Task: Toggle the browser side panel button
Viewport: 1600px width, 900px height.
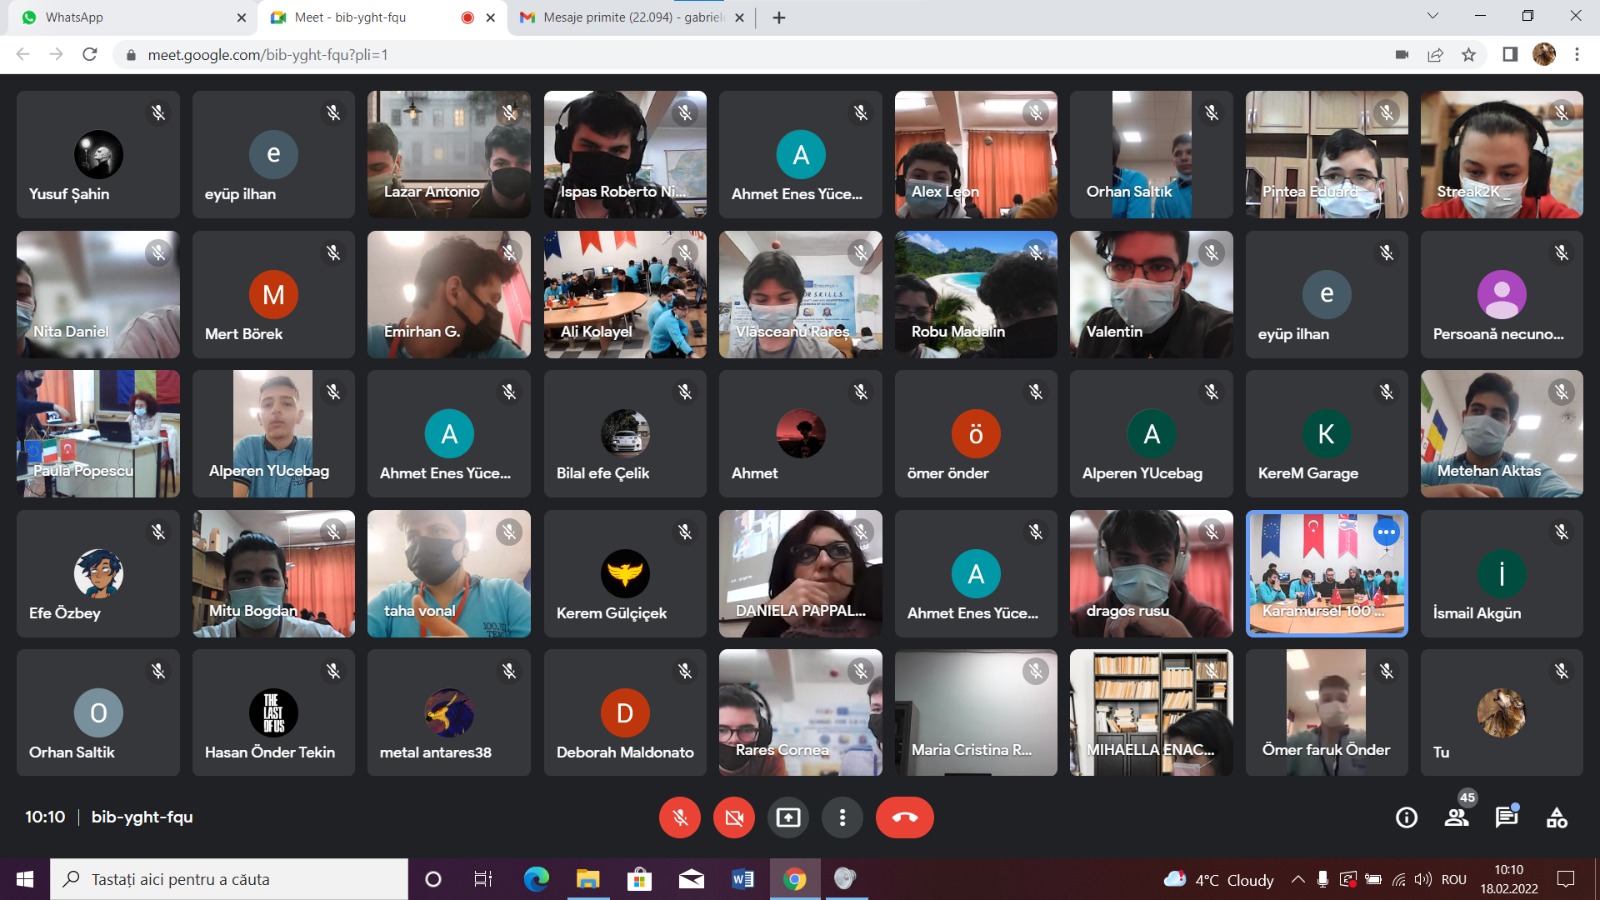Action: pos(1509,55)
